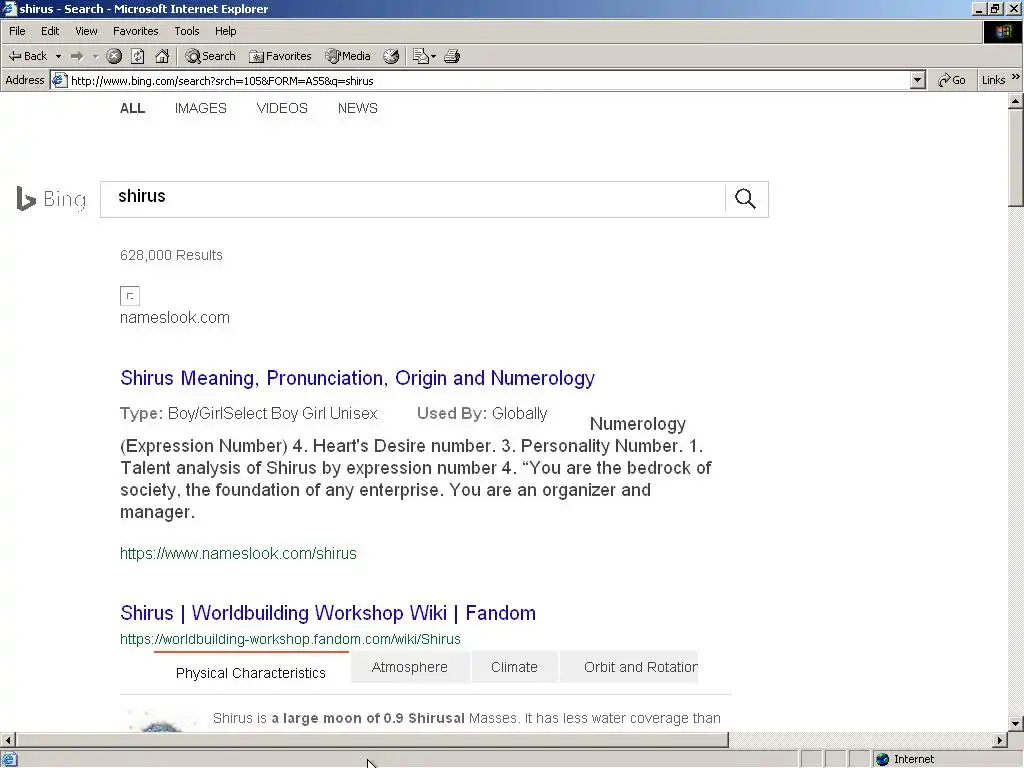Viewport: 1024px width, 768px height.
Task: Stop page loading with the Stop icon
Action: click(x=114, y=56)
